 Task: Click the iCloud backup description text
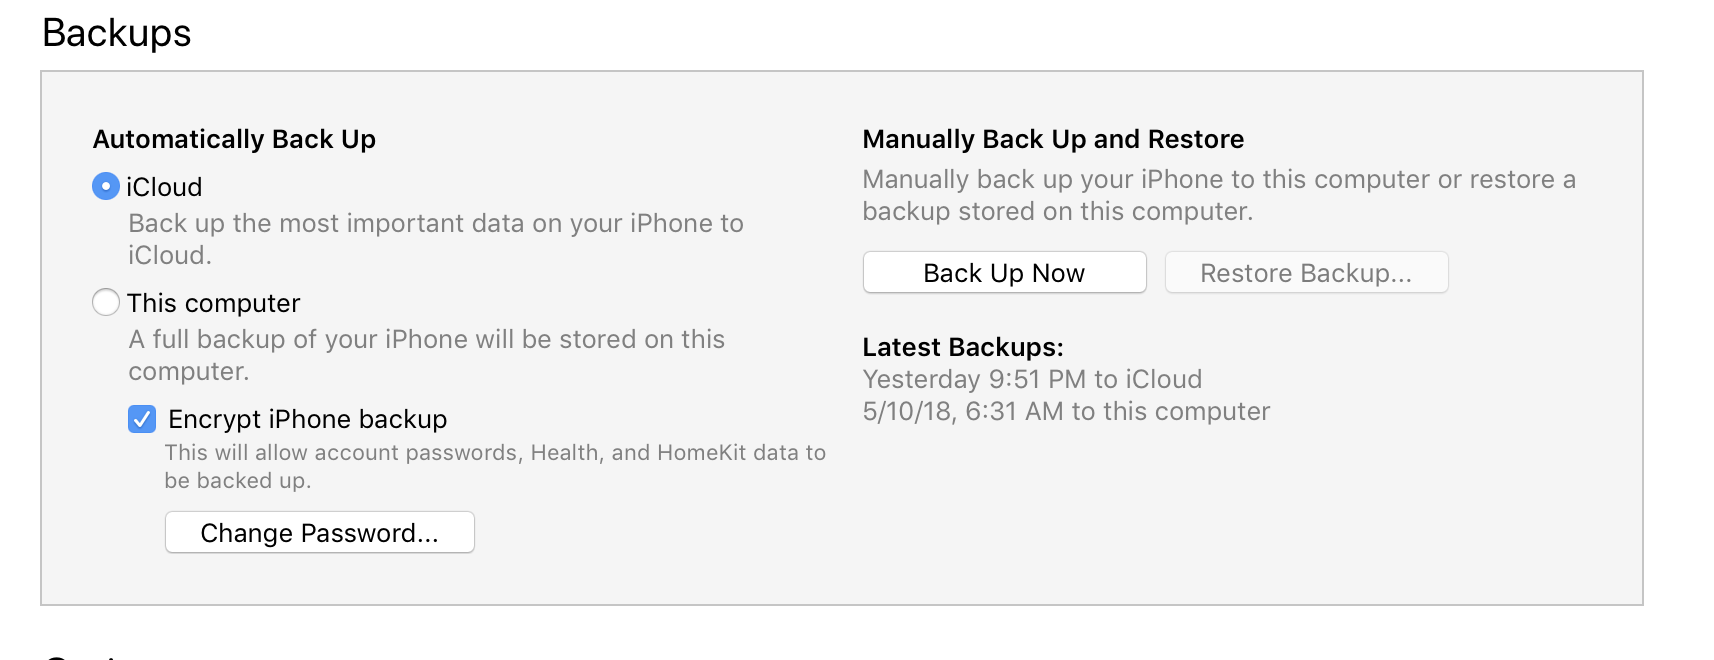click(435, 239)
